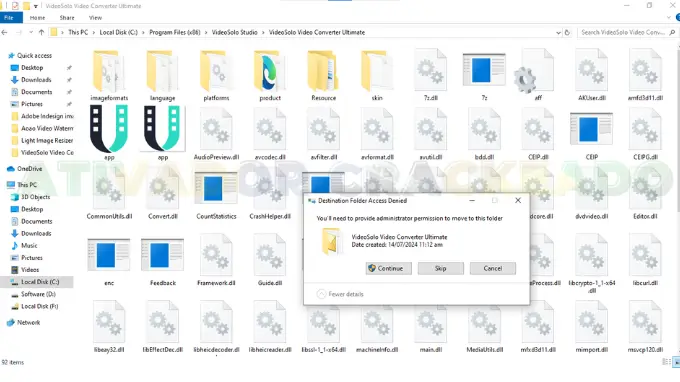Select the CountStatistics application

click(216, 195)
